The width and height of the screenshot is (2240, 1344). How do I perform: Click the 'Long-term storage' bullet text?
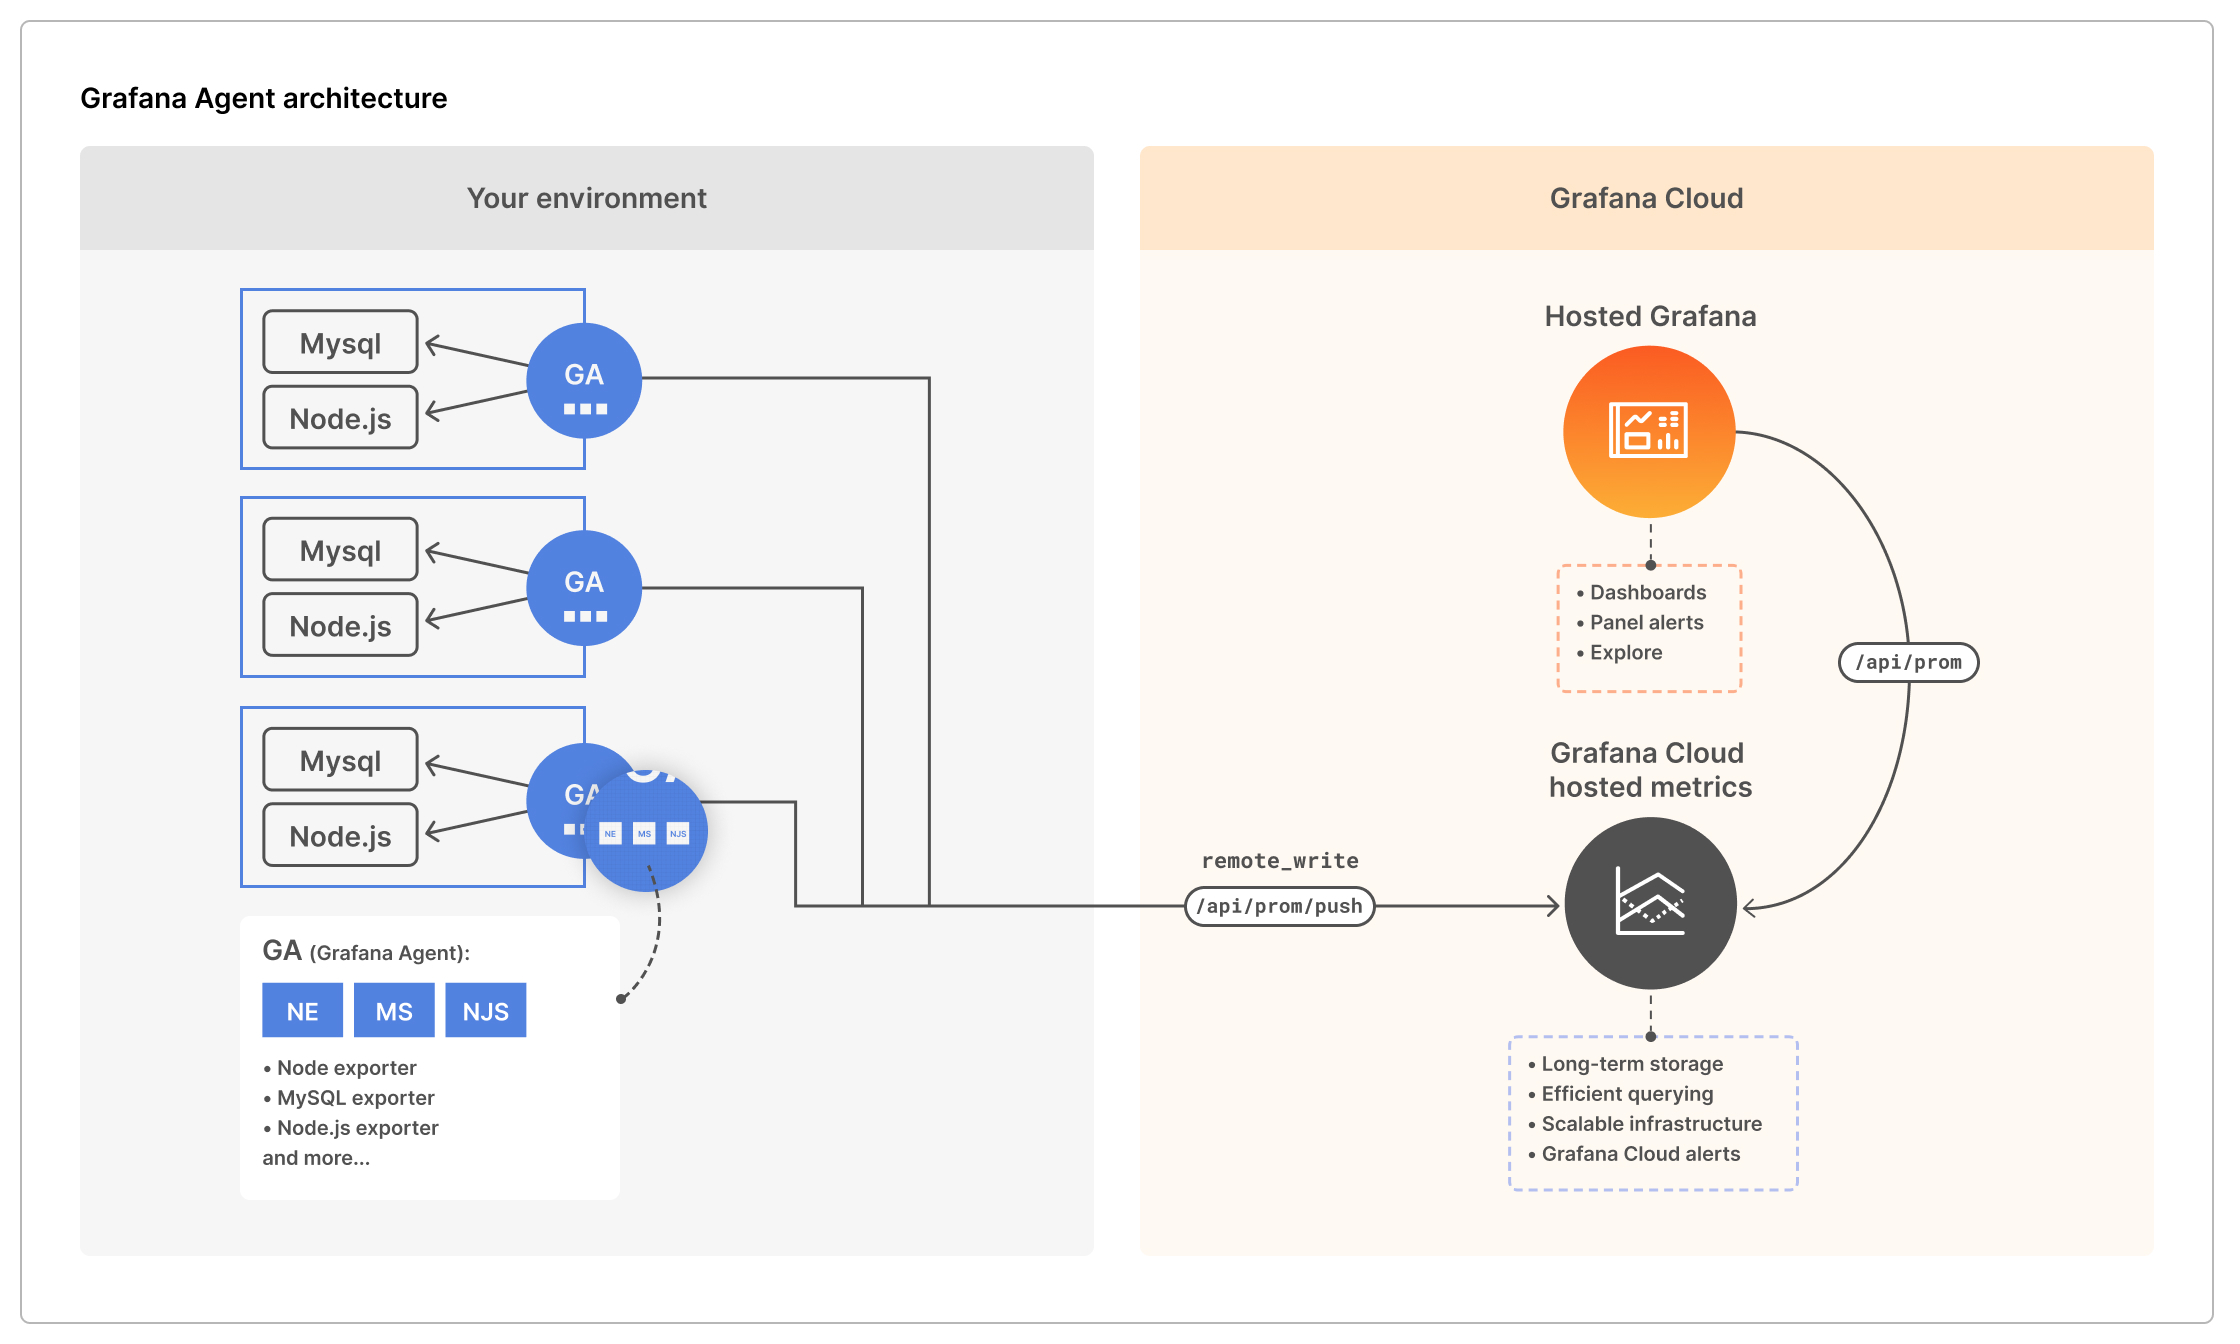(x=1632, y=1064)
